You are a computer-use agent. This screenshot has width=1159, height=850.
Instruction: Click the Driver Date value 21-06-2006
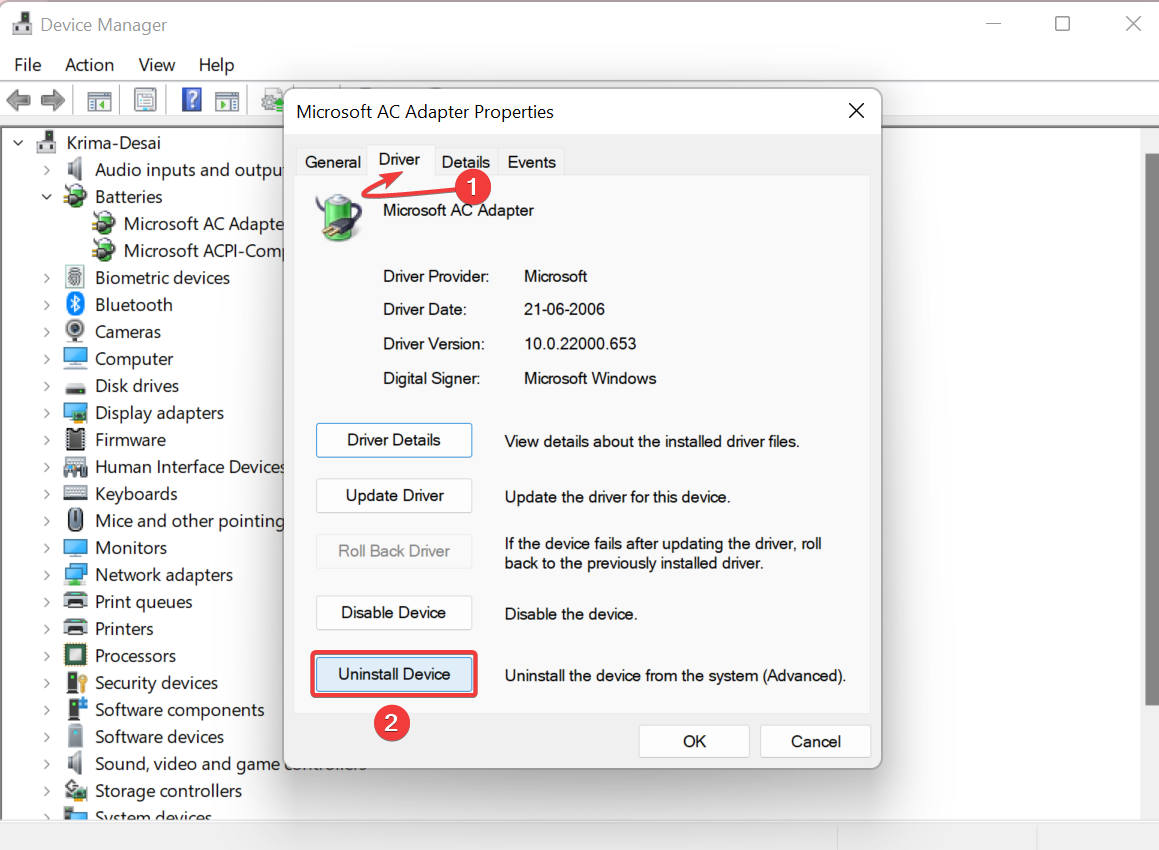tap(564, 309)
